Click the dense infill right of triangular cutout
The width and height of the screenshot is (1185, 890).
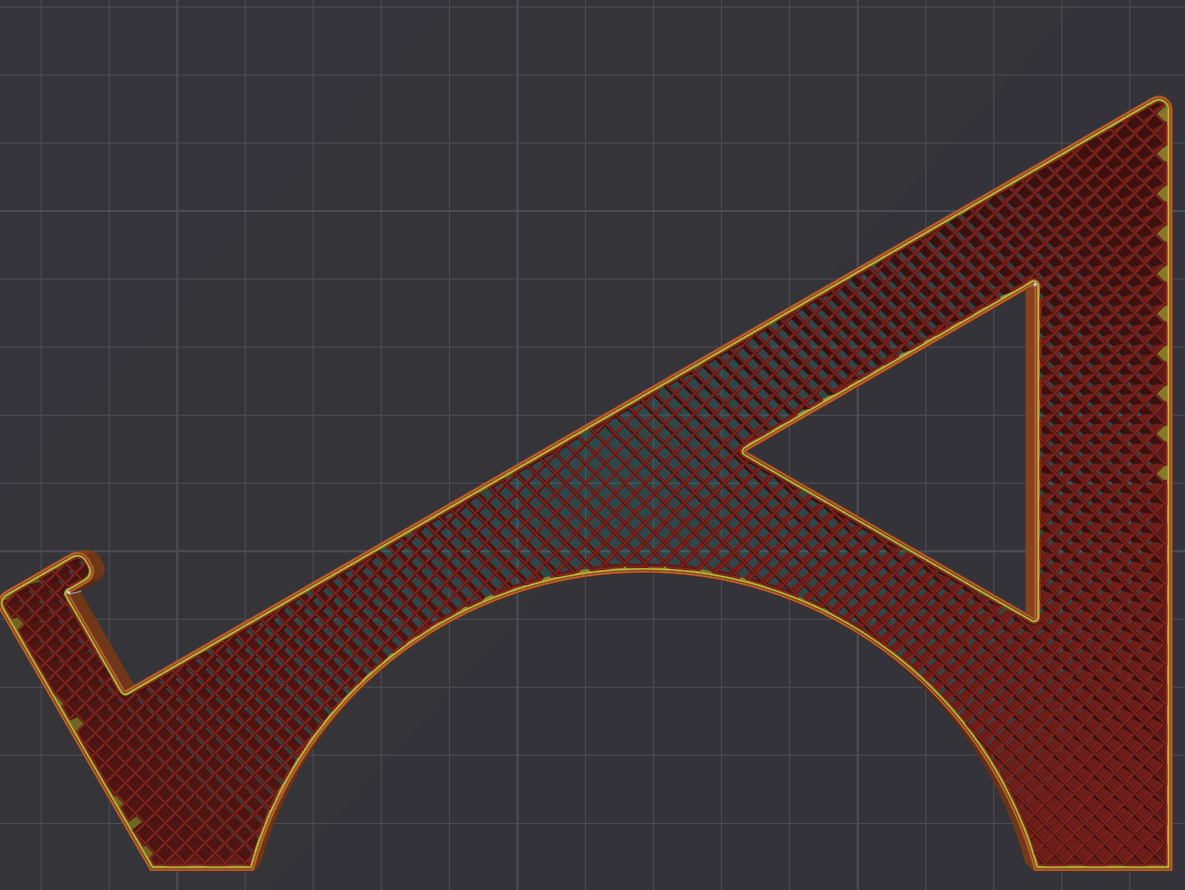(x=1100, y=450)
